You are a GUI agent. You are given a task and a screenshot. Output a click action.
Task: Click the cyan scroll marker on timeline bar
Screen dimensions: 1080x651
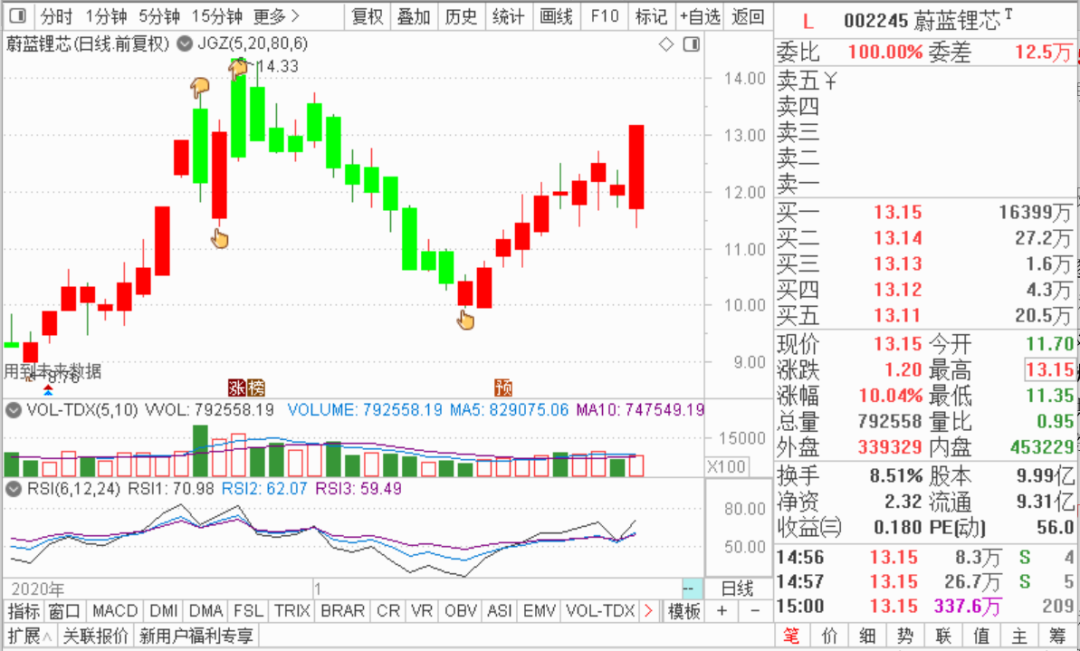[691, 589]
